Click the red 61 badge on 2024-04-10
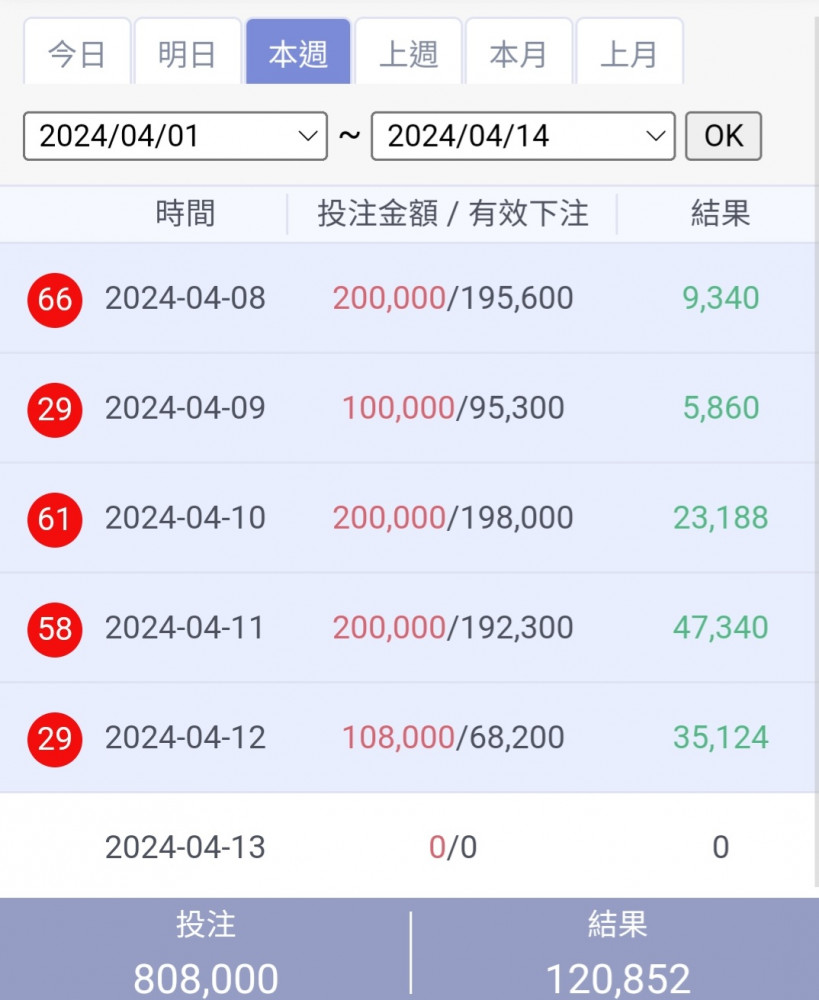Viewport: 819px width, 1000px height. [x=55, y=520]
